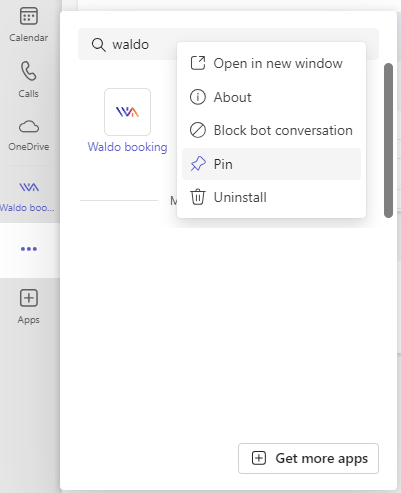Open the Calls app icon
This screenshot has height=493, width=401.
29,79
